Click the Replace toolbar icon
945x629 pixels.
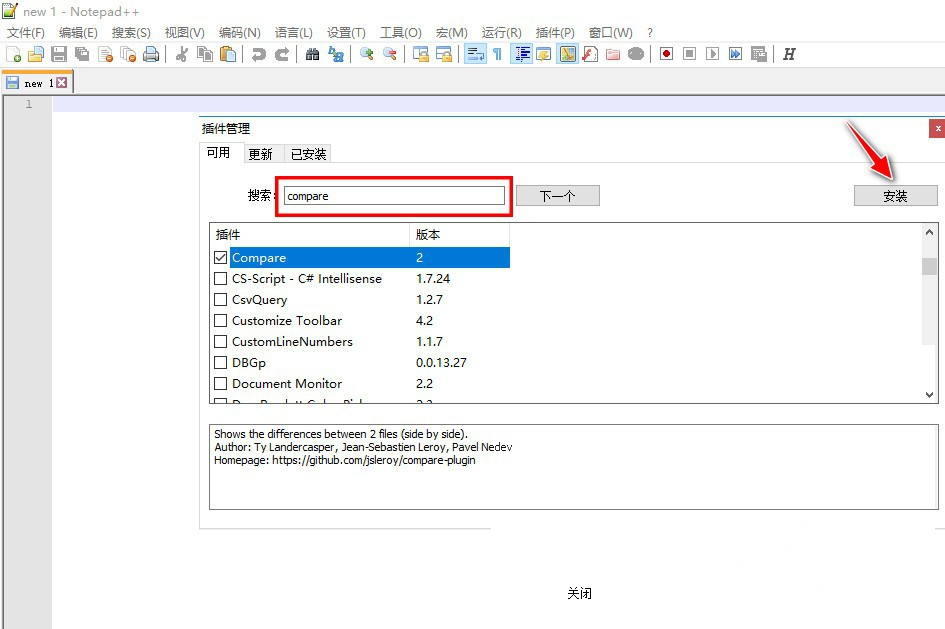coord(336,54)
